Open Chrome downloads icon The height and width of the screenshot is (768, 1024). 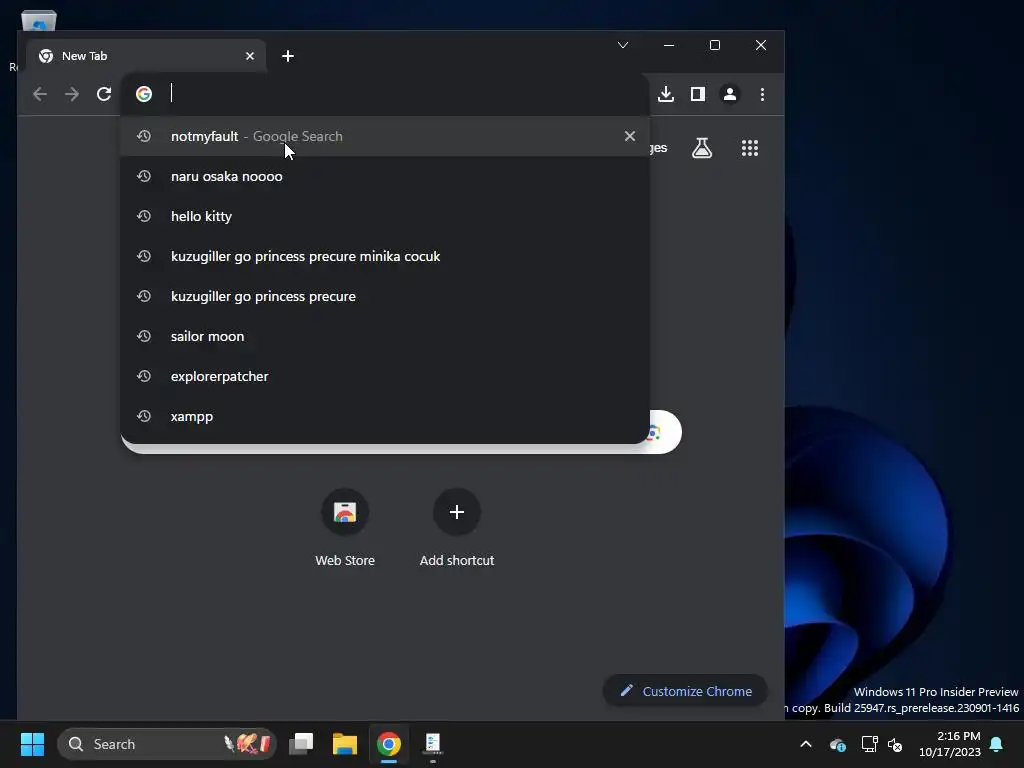[x=665, y=94]
